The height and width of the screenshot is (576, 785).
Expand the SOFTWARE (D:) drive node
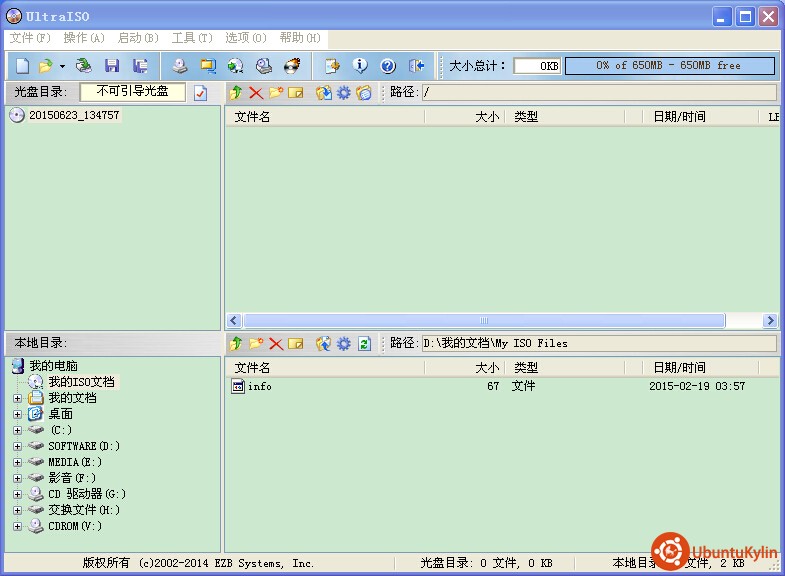click(x=18, y=446)
